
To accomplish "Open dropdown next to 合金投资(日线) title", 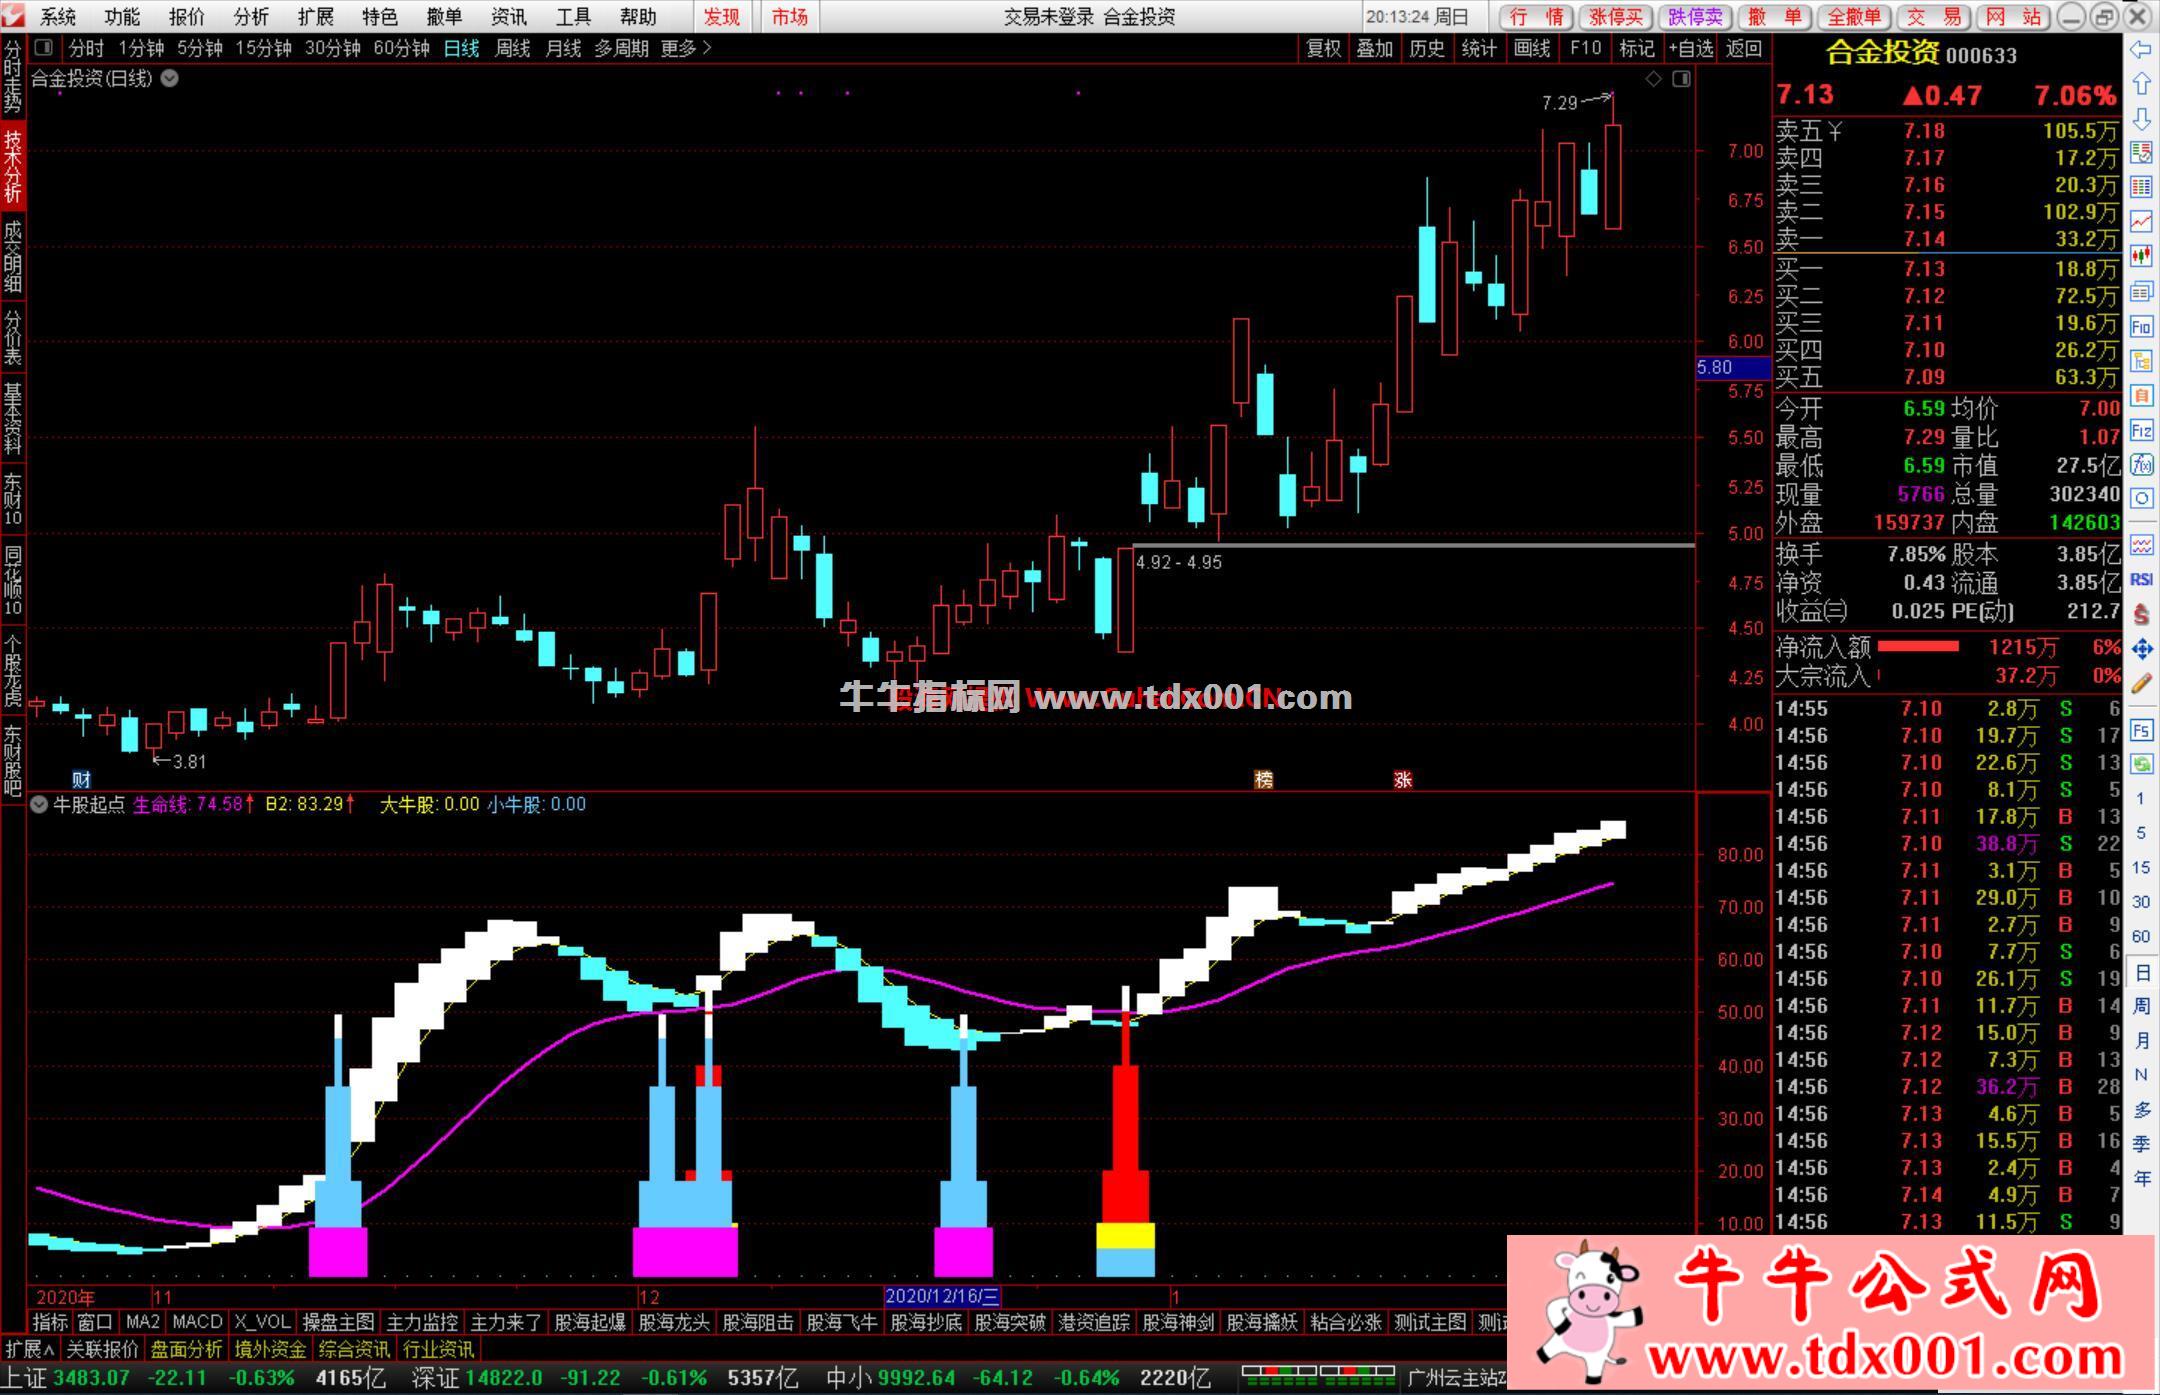I will pyautogui.click(x=170, y=78).
